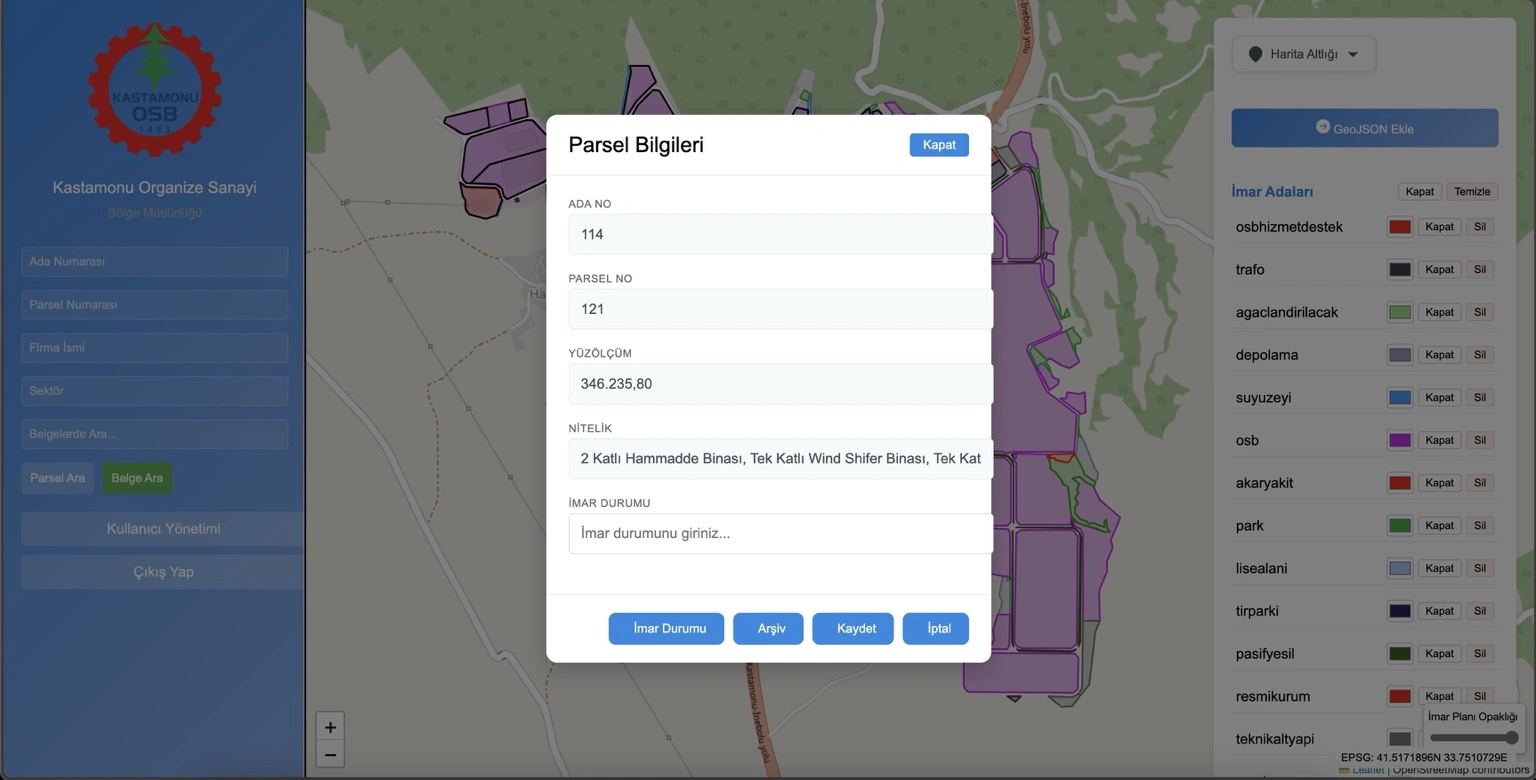Hide all İmar Adaları layers
This screenshot has height=780, width=1536.
(1419, 192)
